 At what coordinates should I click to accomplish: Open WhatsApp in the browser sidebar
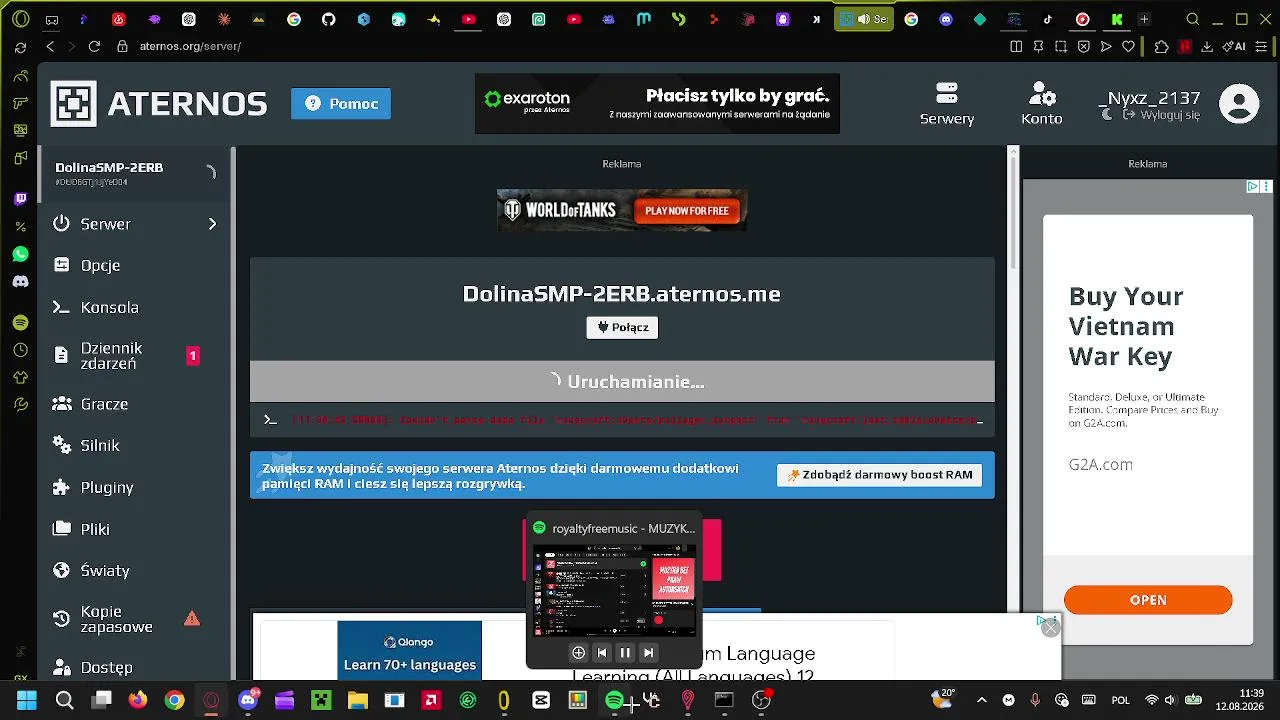[20, 255]
